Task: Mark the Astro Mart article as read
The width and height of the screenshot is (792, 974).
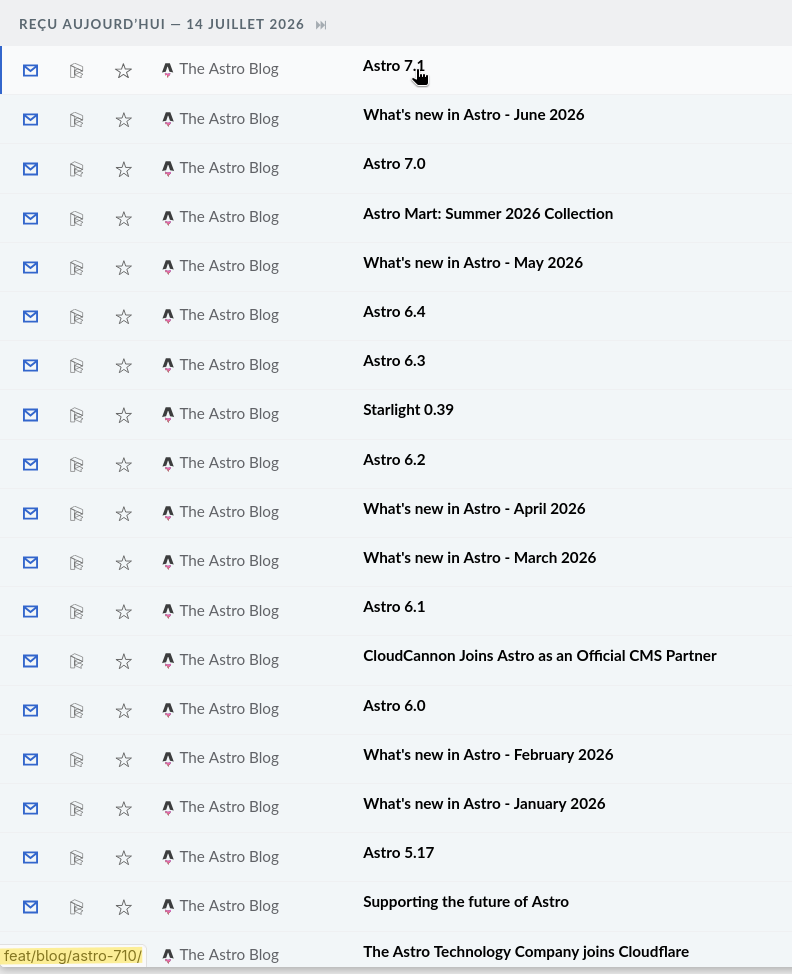Action: click(30, 218)
